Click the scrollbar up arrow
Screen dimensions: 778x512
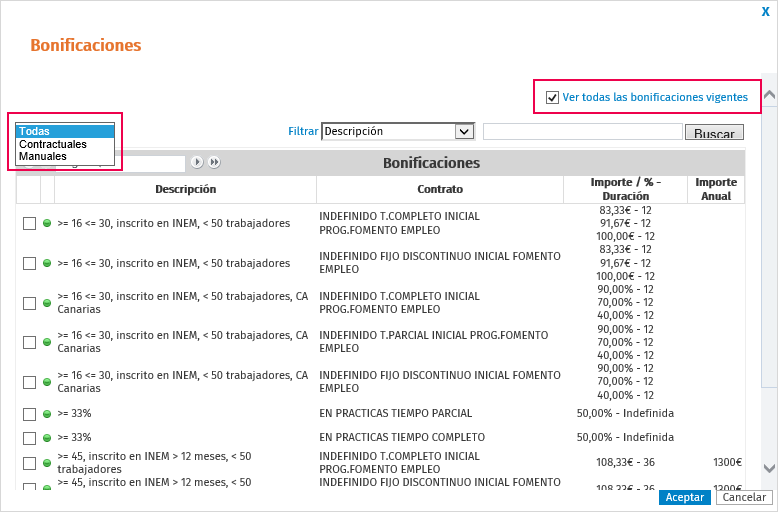pyautogui.click(x=769, y=94)
